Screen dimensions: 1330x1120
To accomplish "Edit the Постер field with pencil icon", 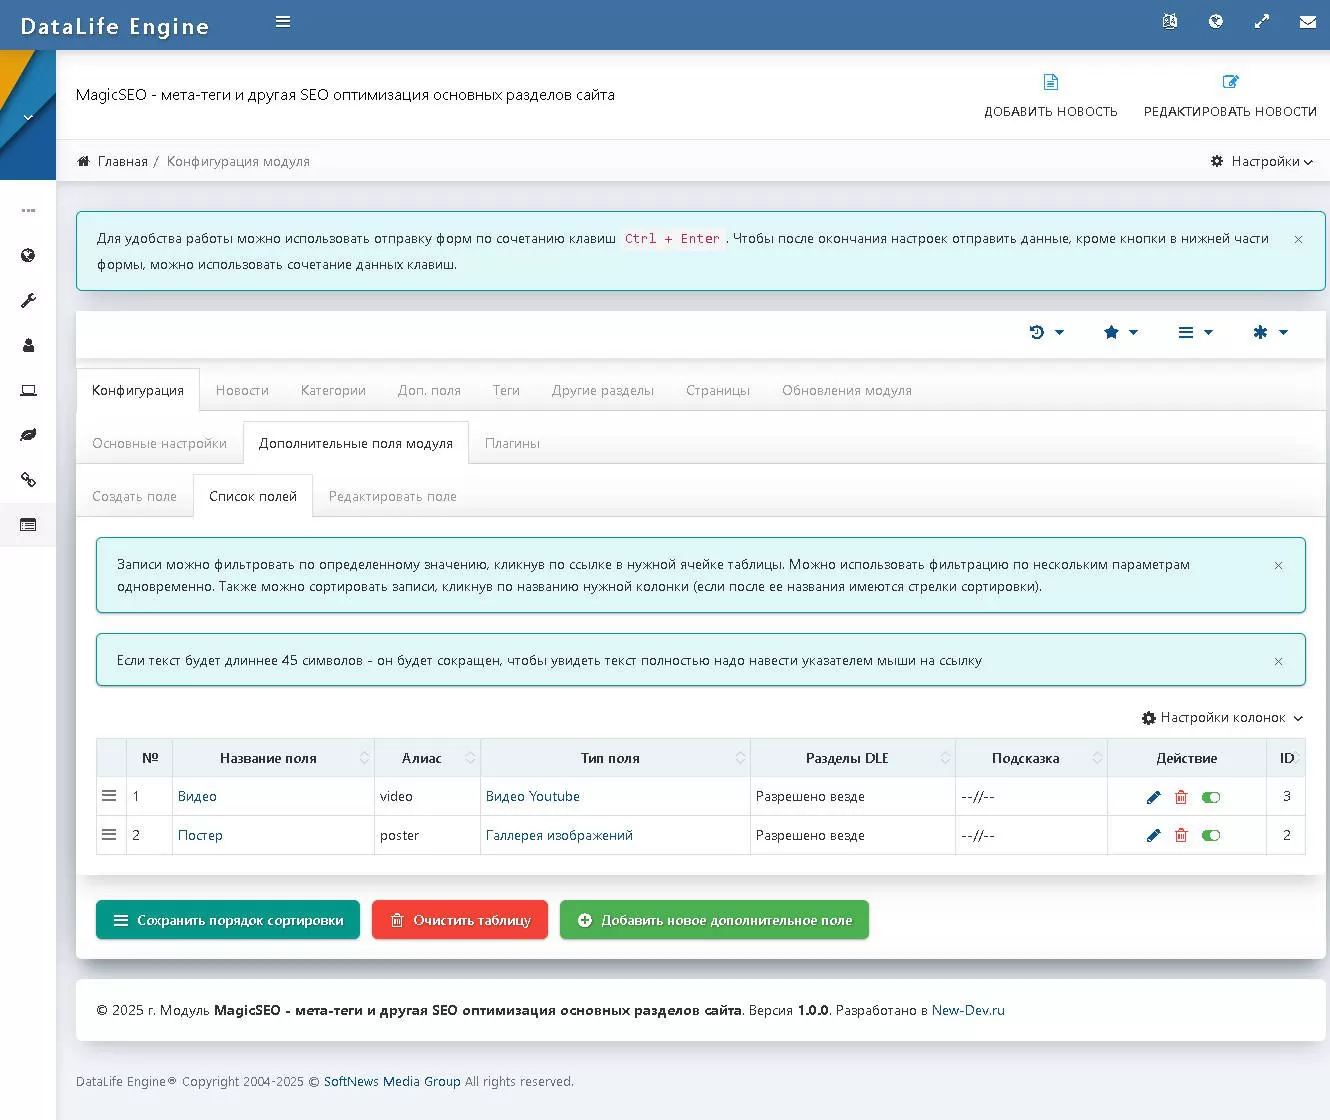I will point(1153,835).
